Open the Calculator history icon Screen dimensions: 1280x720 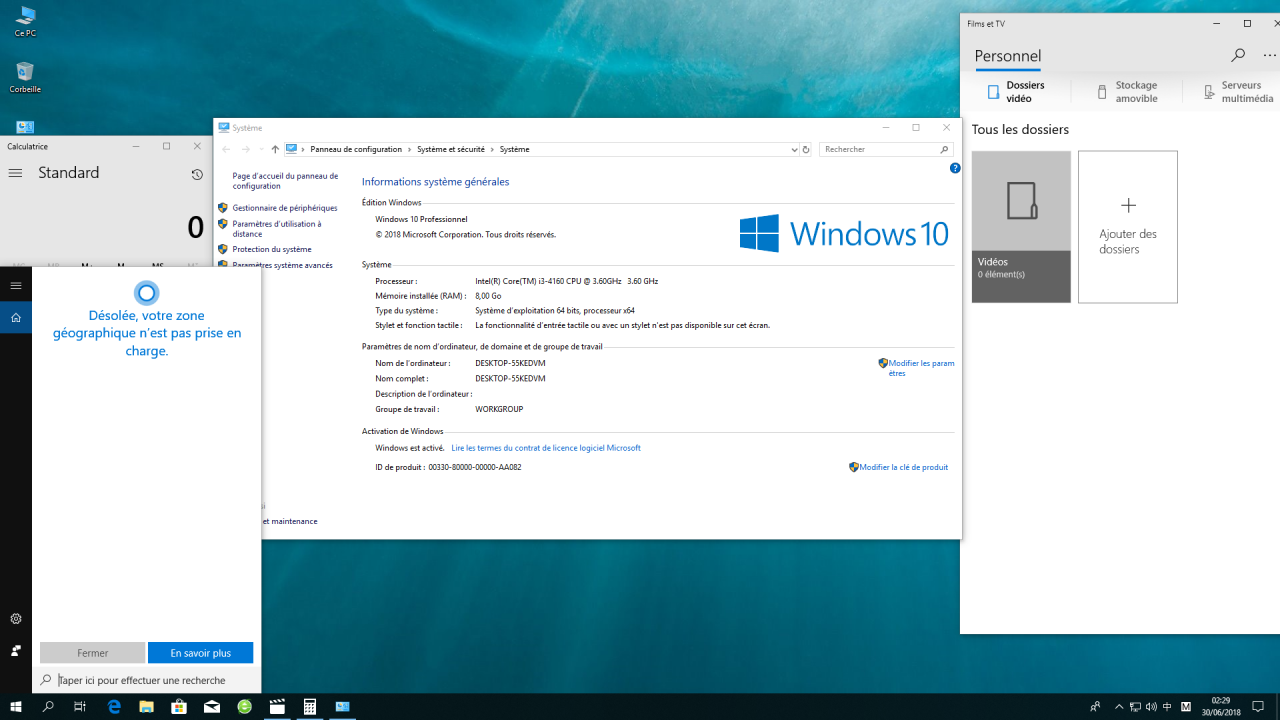(x=197, y=174)
